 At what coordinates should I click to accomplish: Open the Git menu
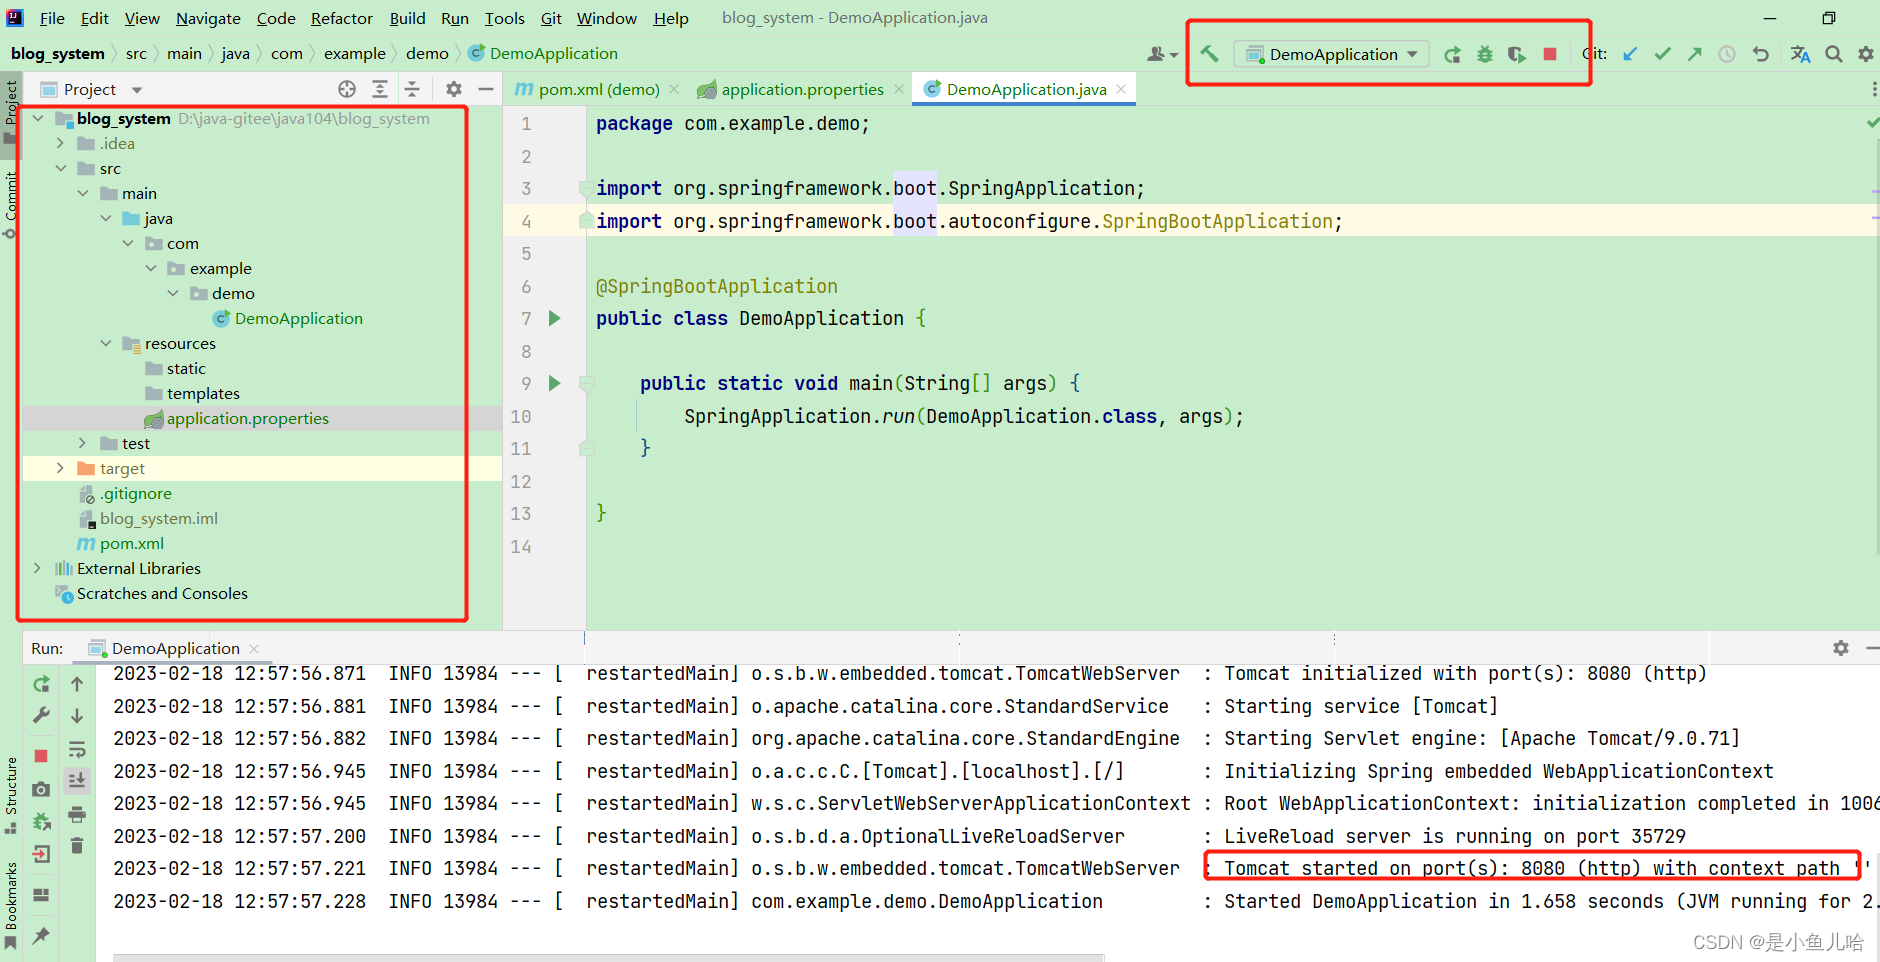coord(551,18)
